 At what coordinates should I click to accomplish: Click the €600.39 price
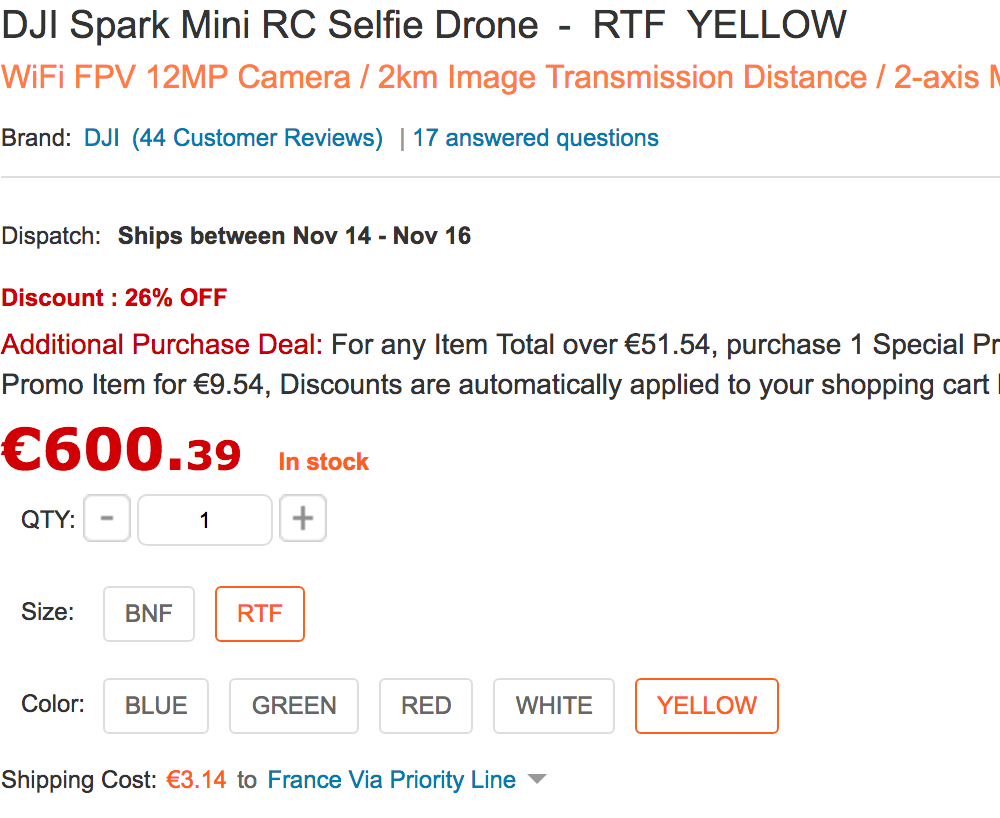coord(121,450)
